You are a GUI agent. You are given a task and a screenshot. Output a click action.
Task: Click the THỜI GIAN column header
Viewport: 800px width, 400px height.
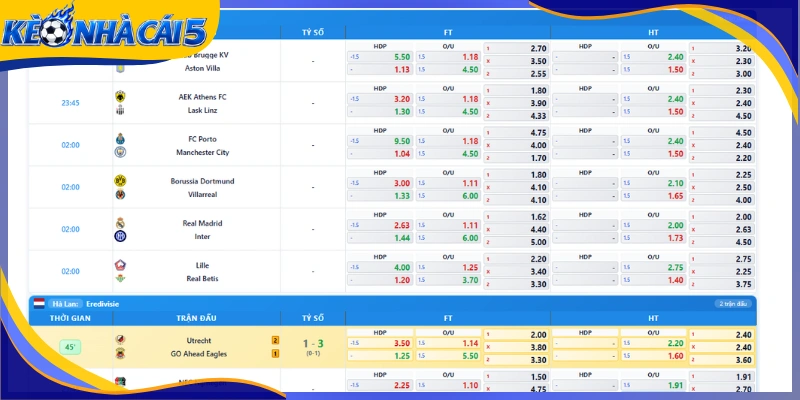pos(70,318)
